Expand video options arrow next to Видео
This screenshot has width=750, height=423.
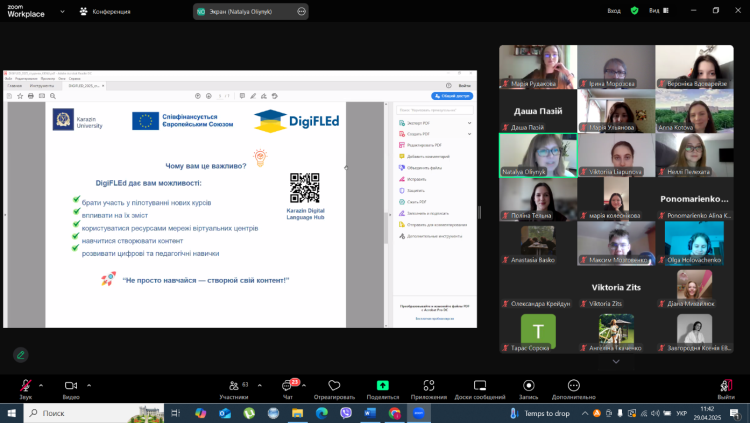[89, 385]
